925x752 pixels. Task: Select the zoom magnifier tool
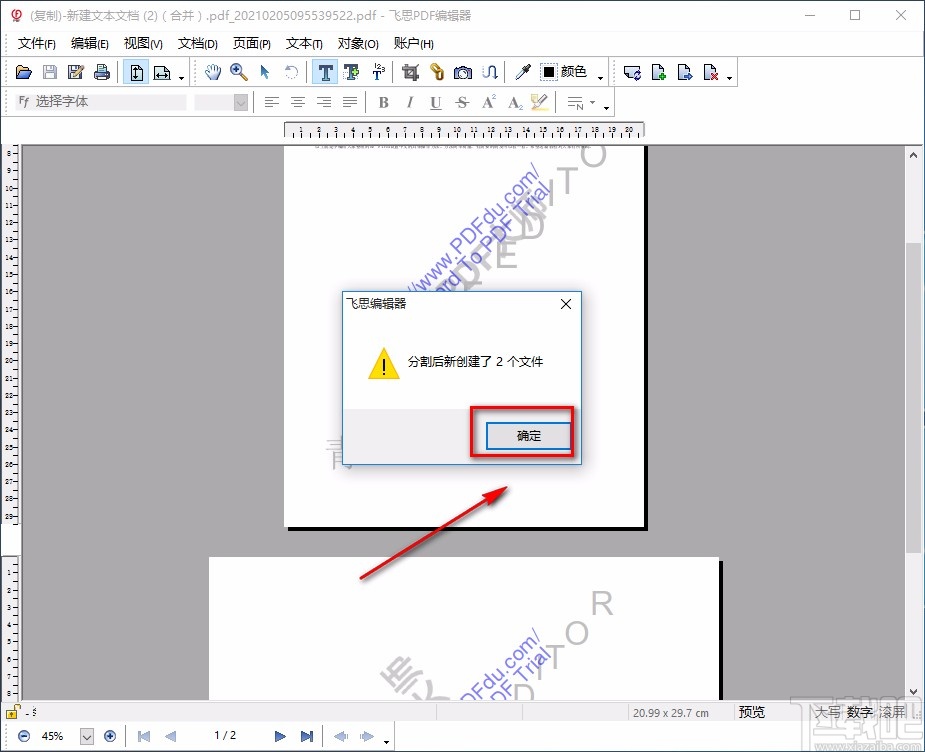click(238, 73)
